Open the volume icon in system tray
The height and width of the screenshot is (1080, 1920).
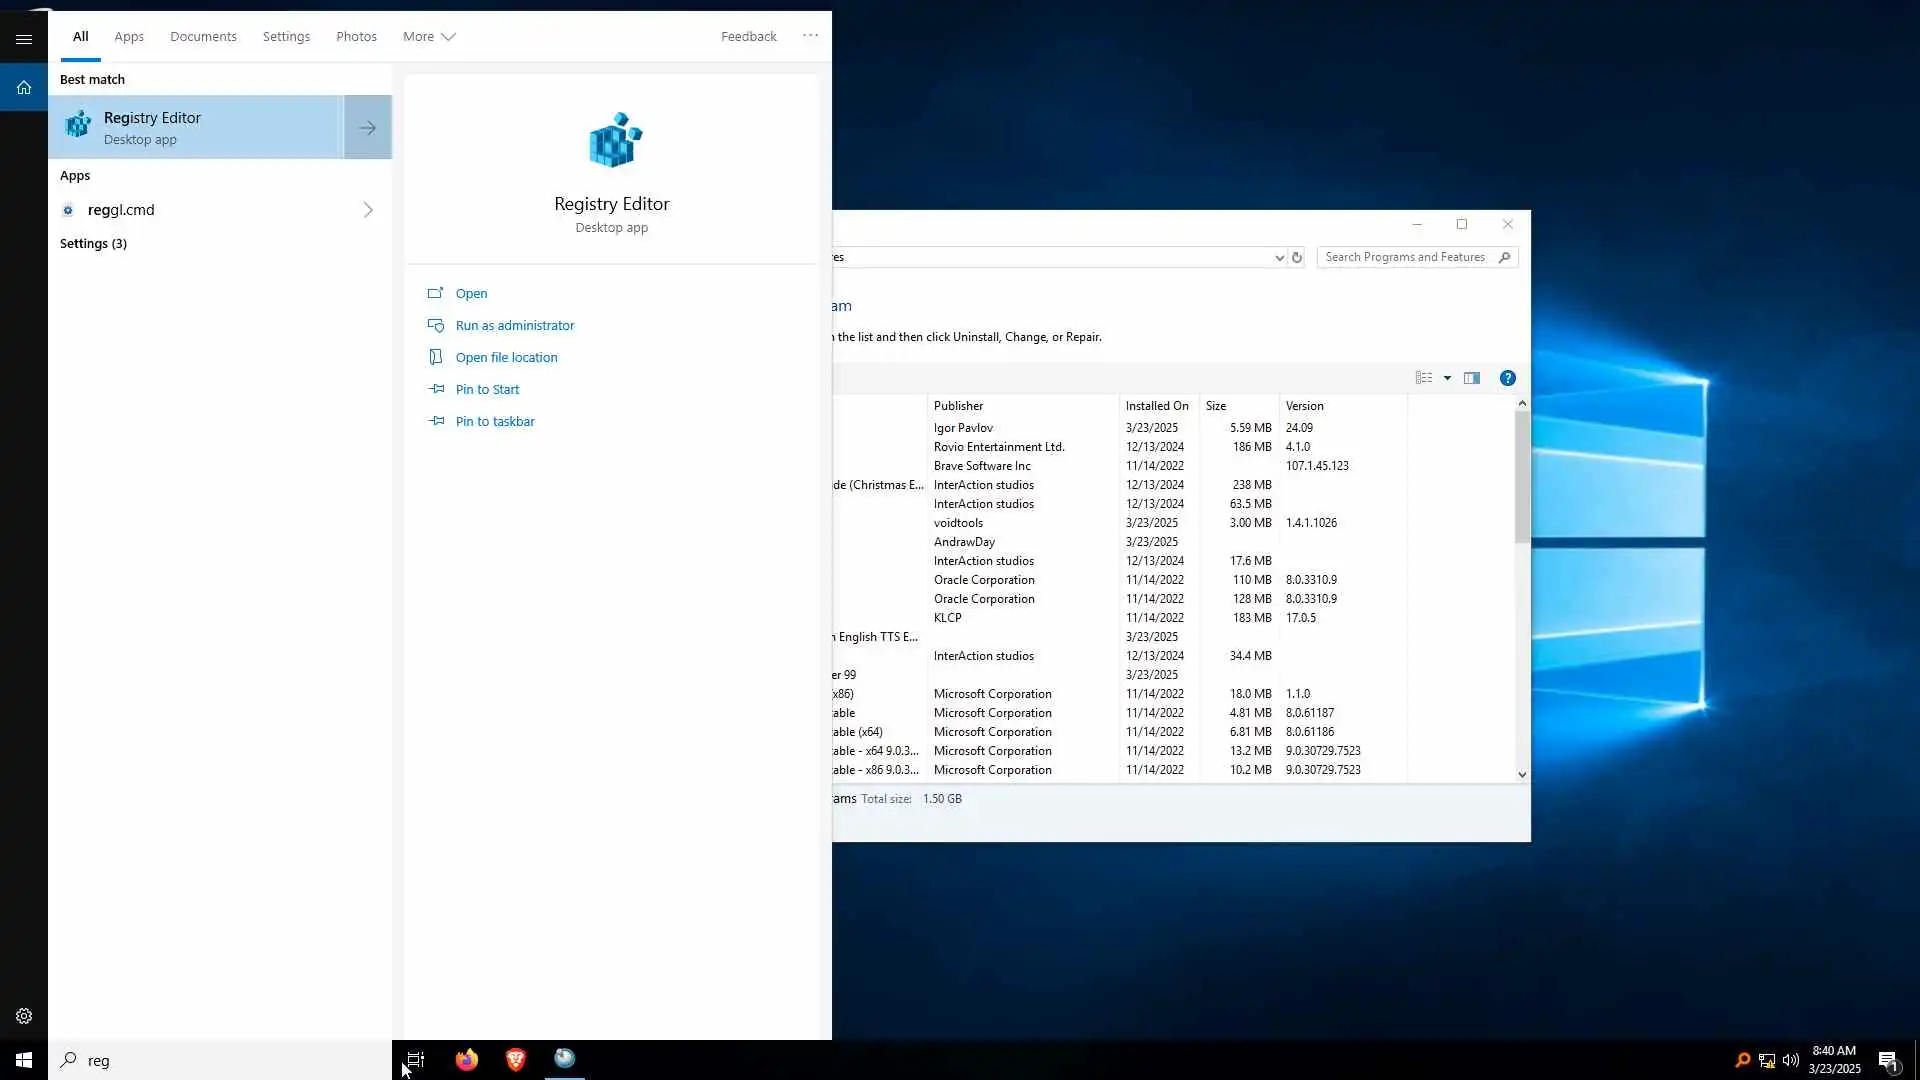point(1790,1060)
